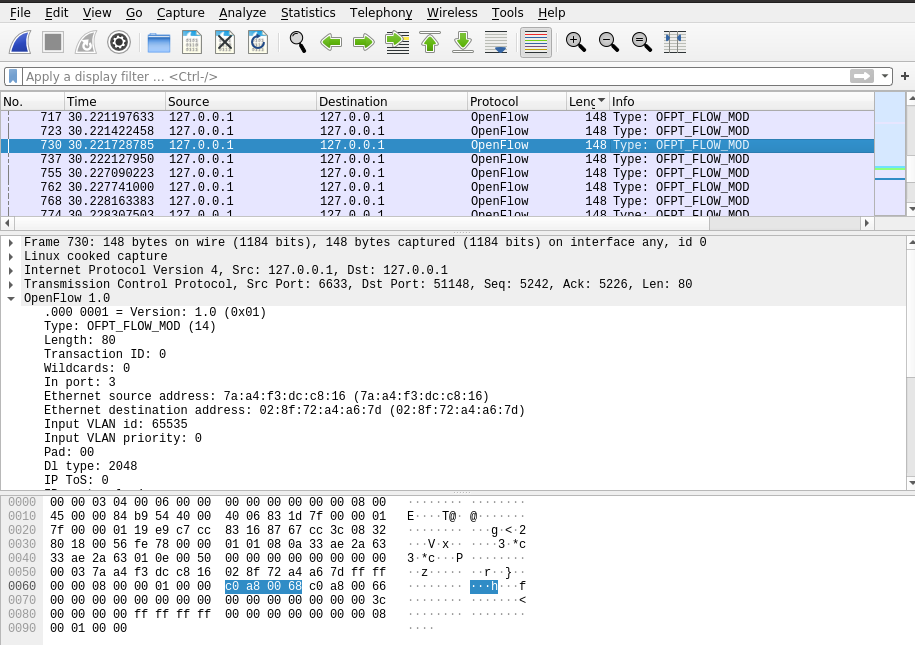Open the Telephony menu
915x645 pixels.
pyautogui.click(x=381, y=12)
